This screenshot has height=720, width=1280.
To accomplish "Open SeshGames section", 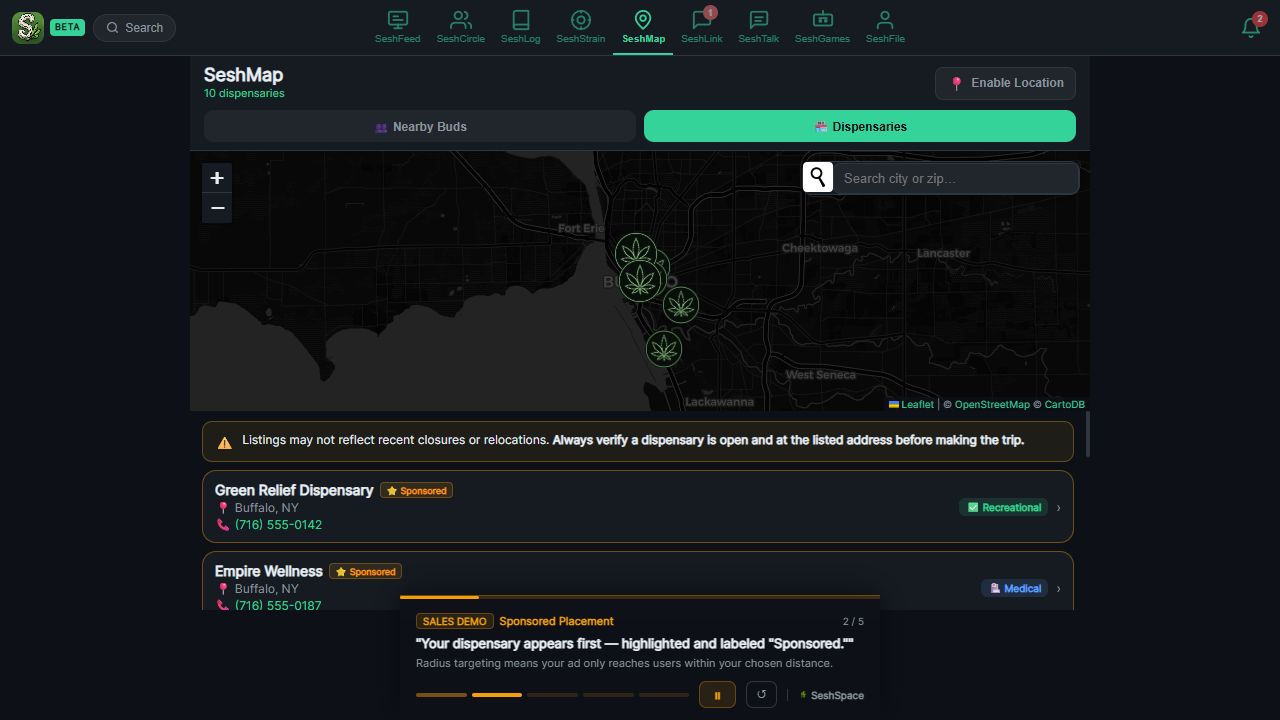I will (x=822, y=27).
